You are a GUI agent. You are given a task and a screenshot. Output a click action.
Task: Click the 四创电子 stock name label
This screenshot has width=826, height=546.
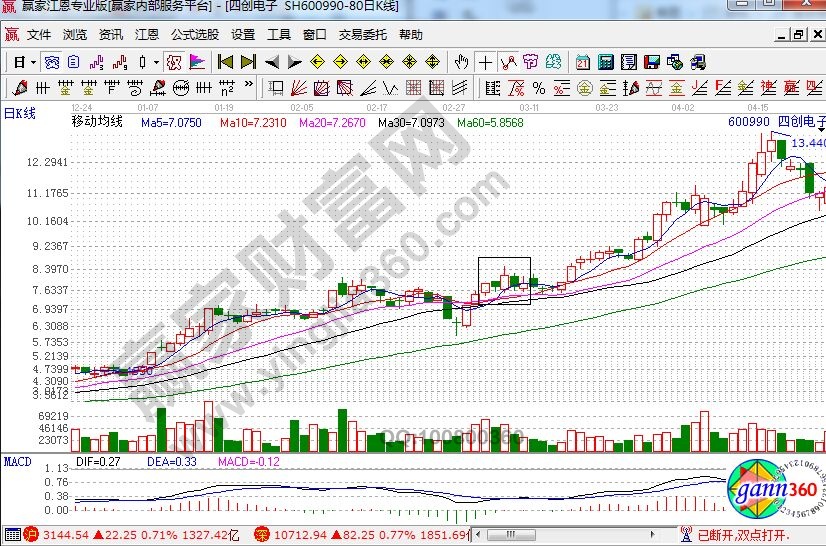point(800,122)
